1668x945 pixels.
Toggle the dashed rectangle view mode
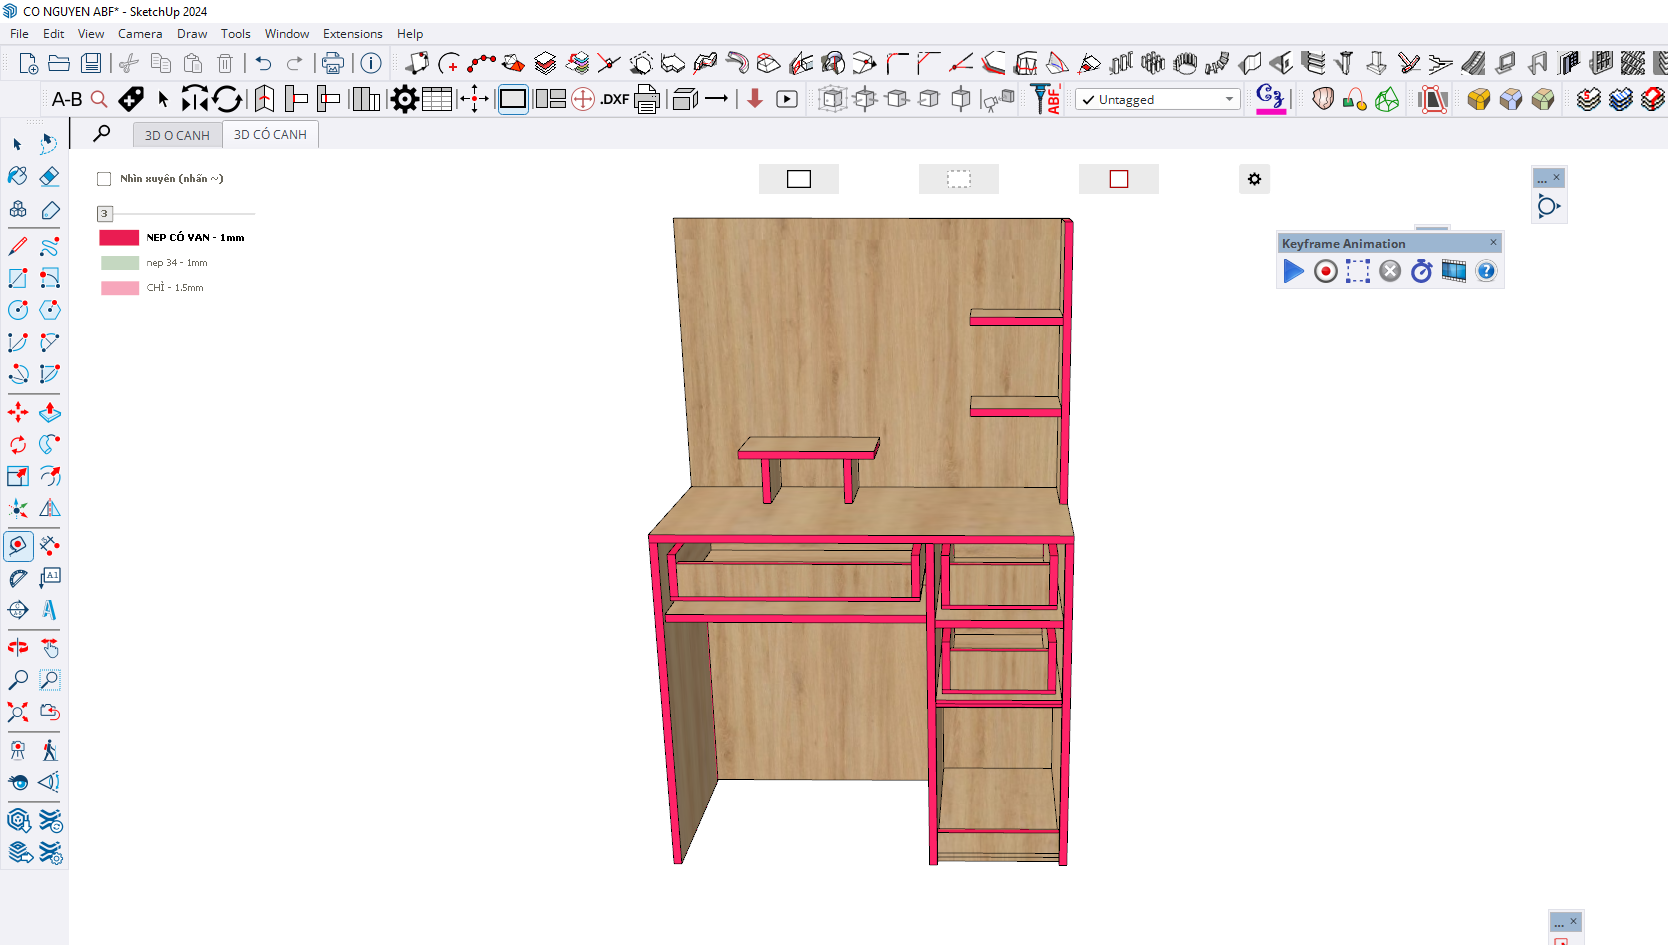pos(958,179)
